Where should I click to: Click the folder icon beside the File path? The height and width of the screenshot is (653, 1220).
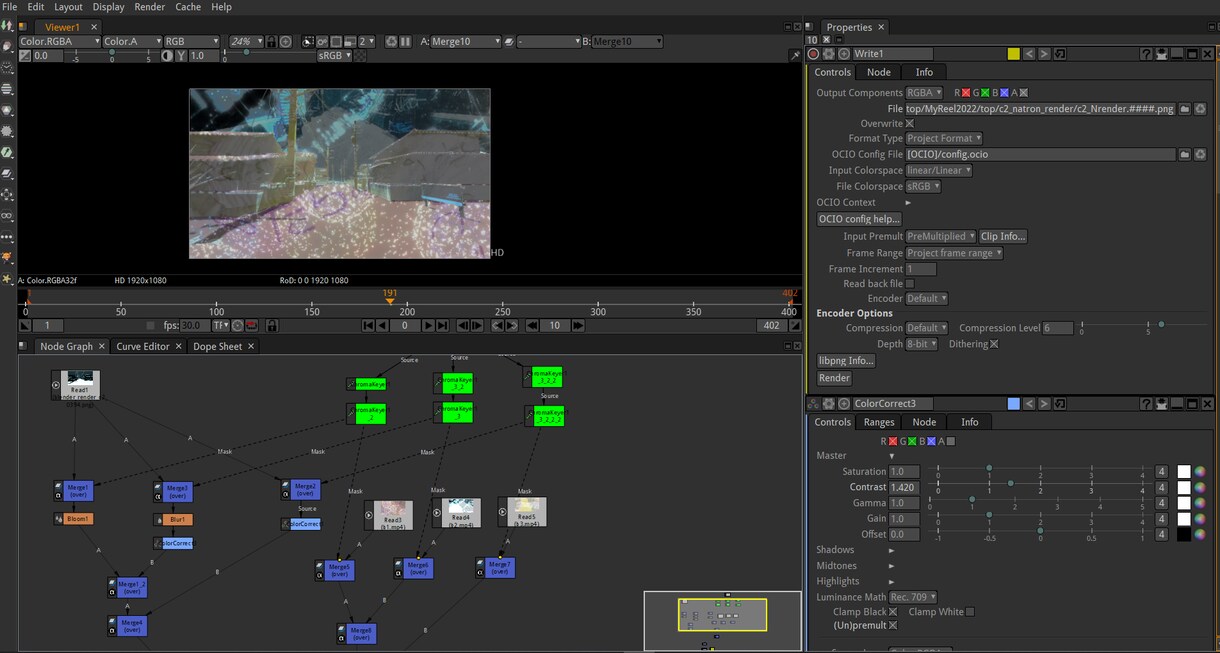click(1184, 109)
